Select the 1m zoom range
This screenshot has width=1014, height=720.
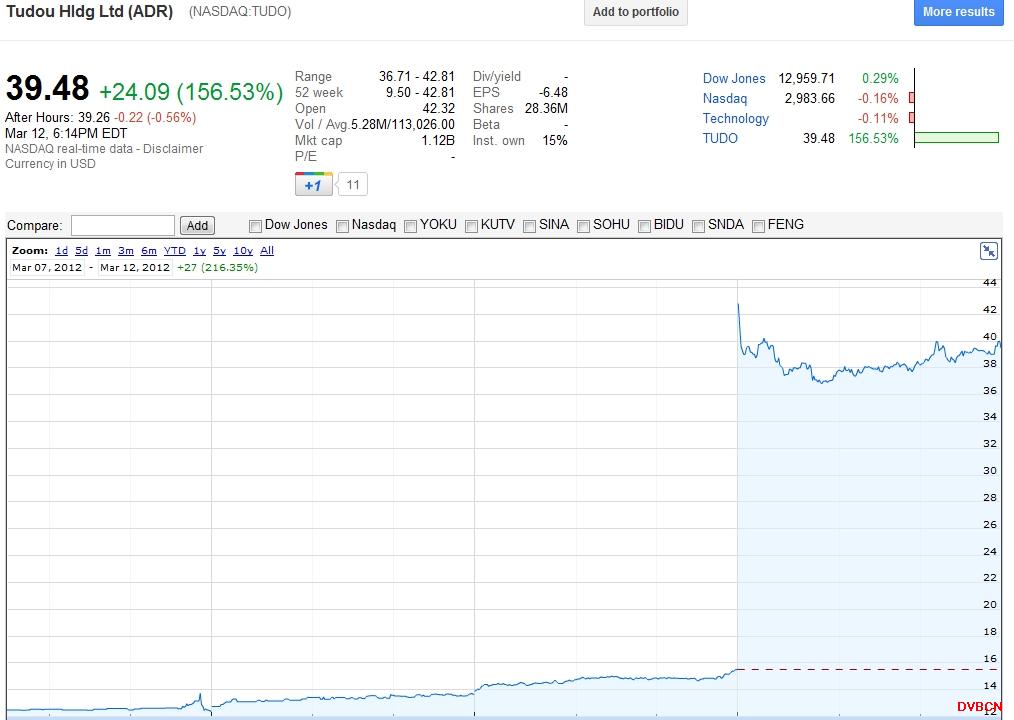click(103, 251)
